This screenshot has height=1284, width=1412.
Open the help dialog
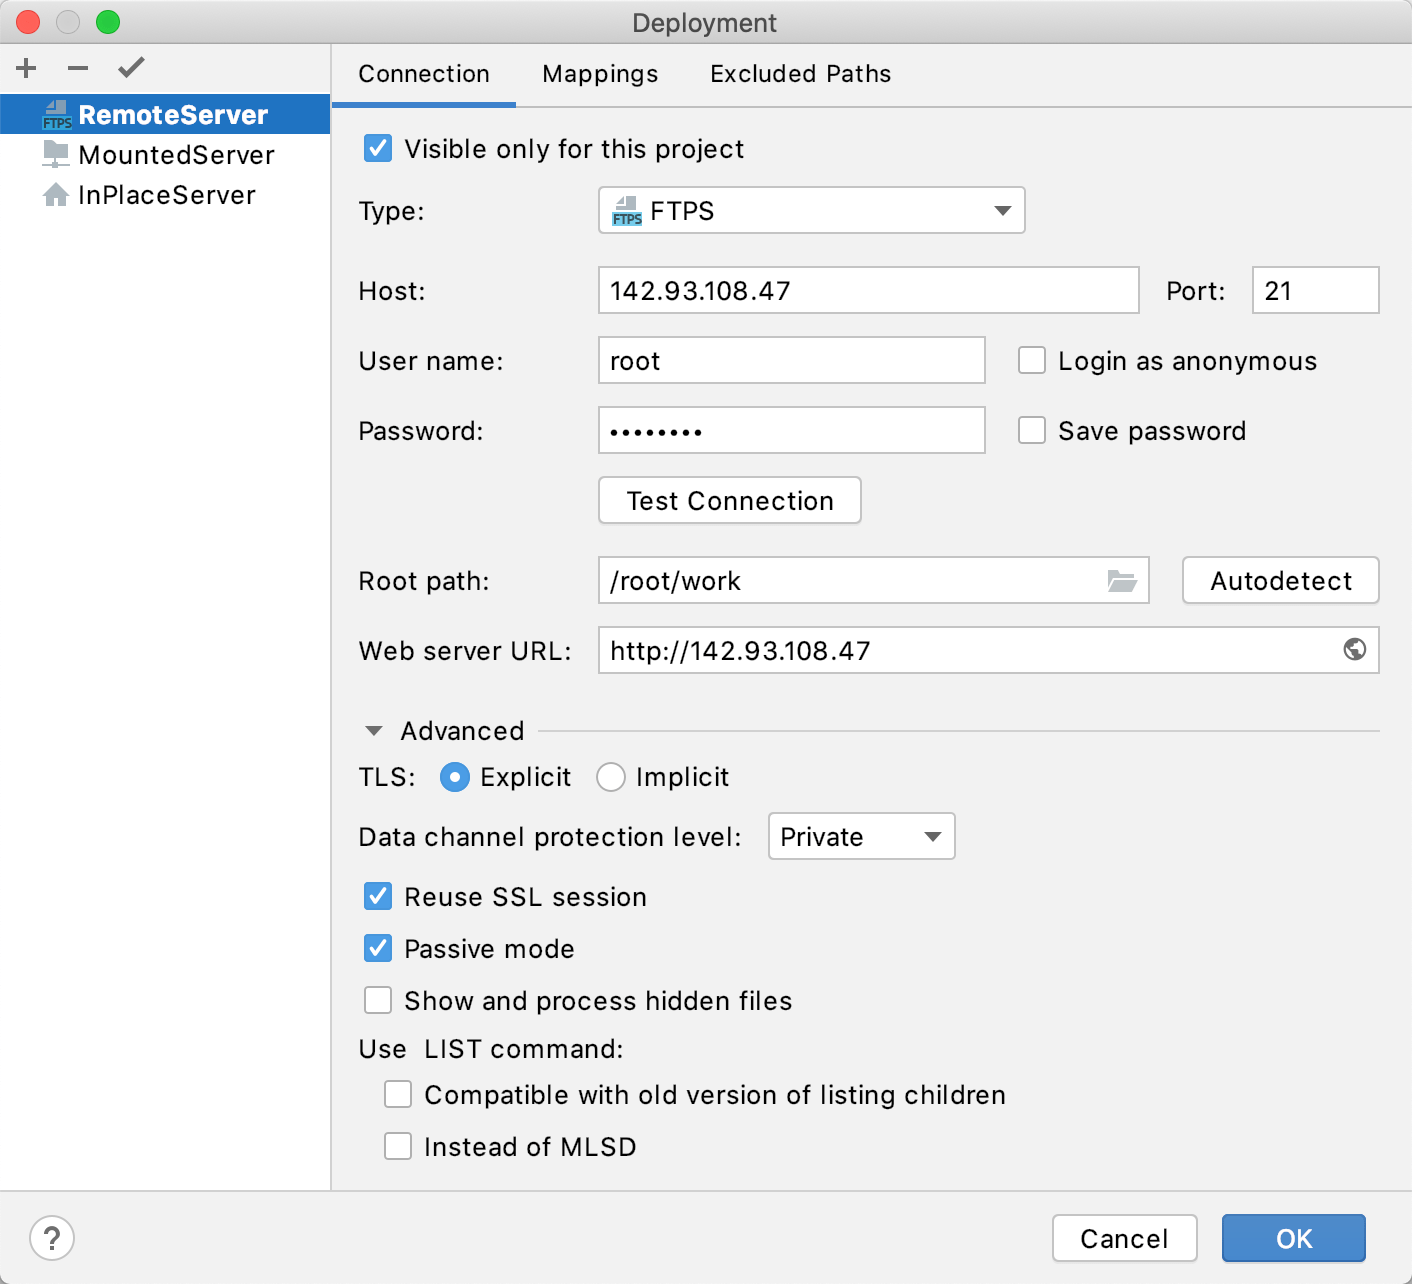click(51, 1238)
